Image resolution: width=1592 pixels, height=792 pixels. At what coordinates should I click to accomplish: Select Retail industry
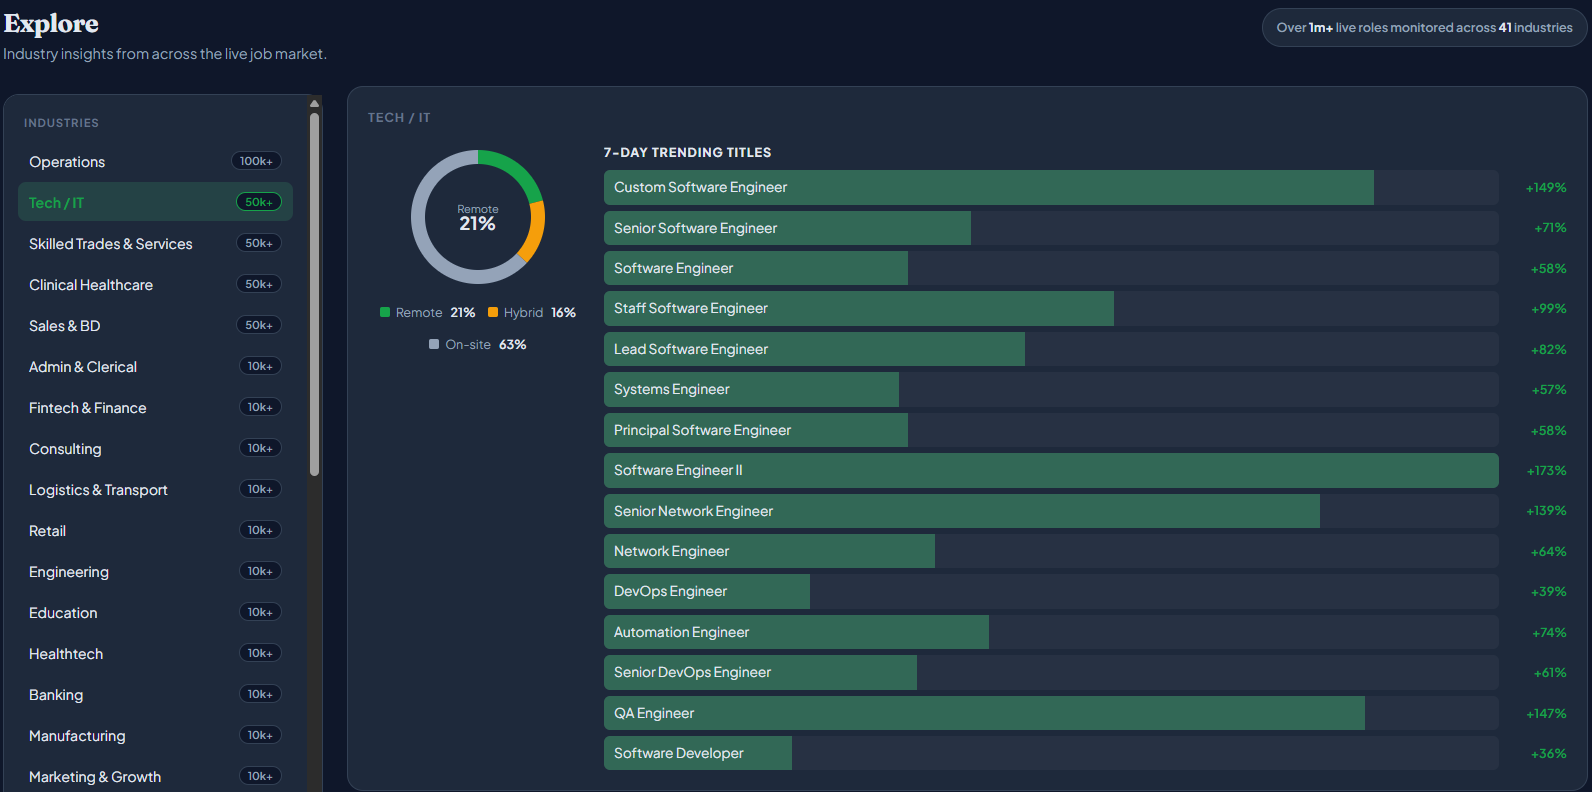click(x=155, y=530)
